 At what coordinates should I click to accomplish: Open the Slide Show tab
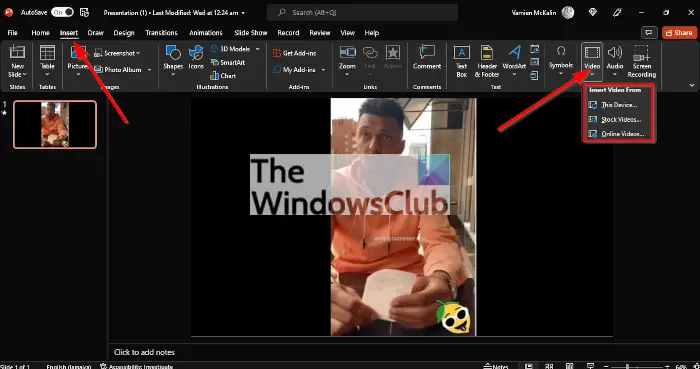251,33
